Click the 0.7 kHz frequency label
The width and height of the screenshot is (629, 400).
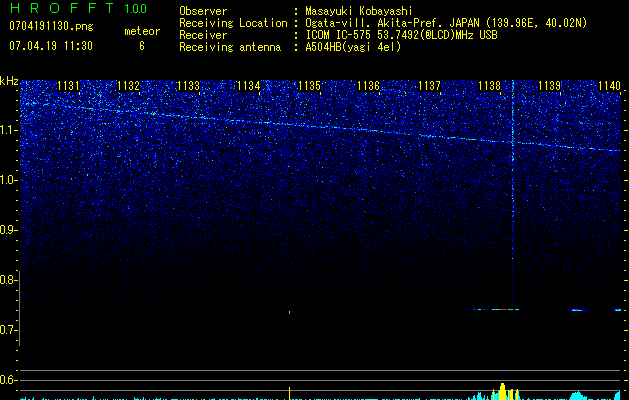point(9,330)
